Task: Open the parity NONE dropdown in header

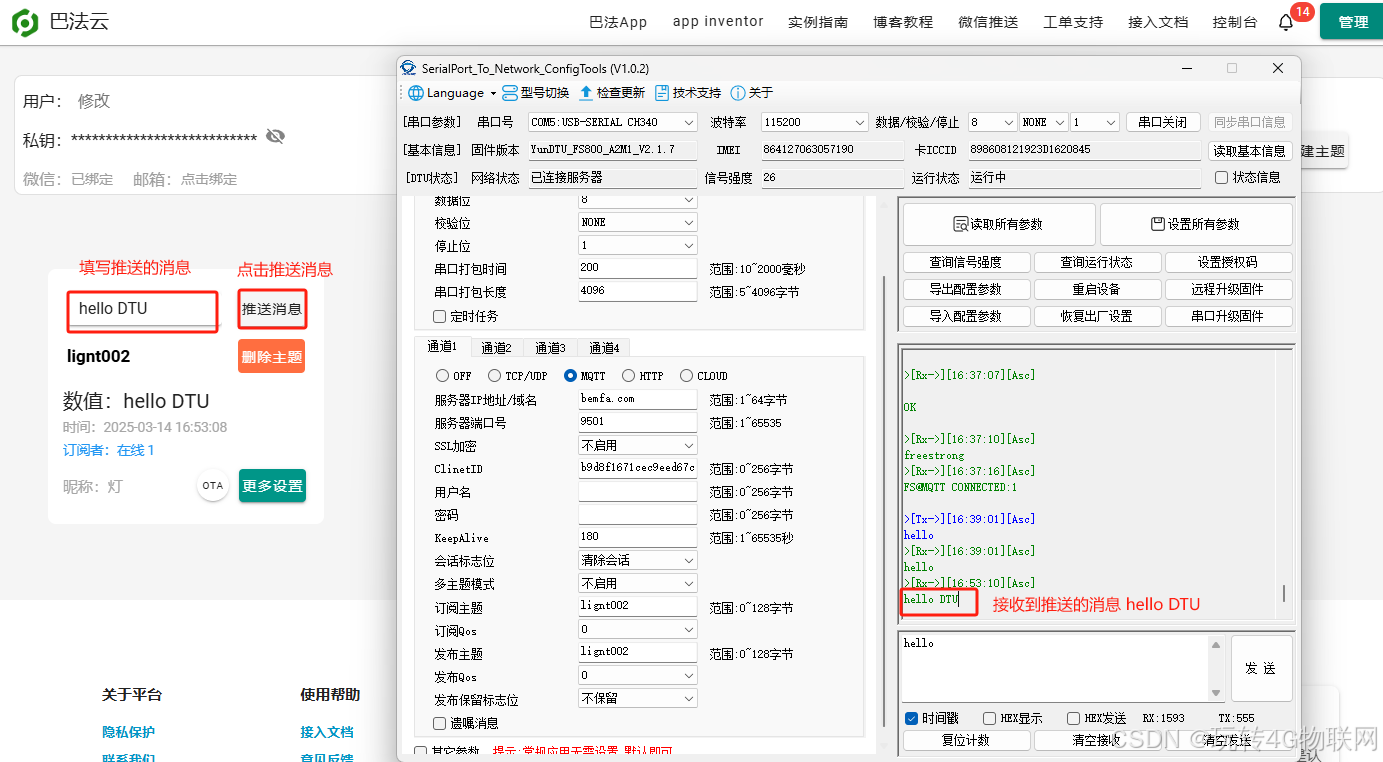Action: pyautogui.click(x=1043, y=122)
